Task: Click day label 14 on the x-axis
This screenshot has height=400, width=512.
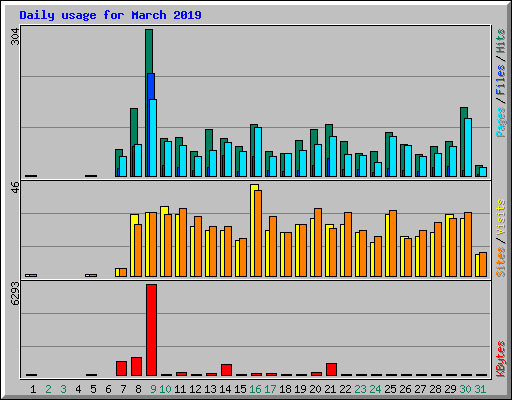Action: pyautogui.click(x=225, y=389)
